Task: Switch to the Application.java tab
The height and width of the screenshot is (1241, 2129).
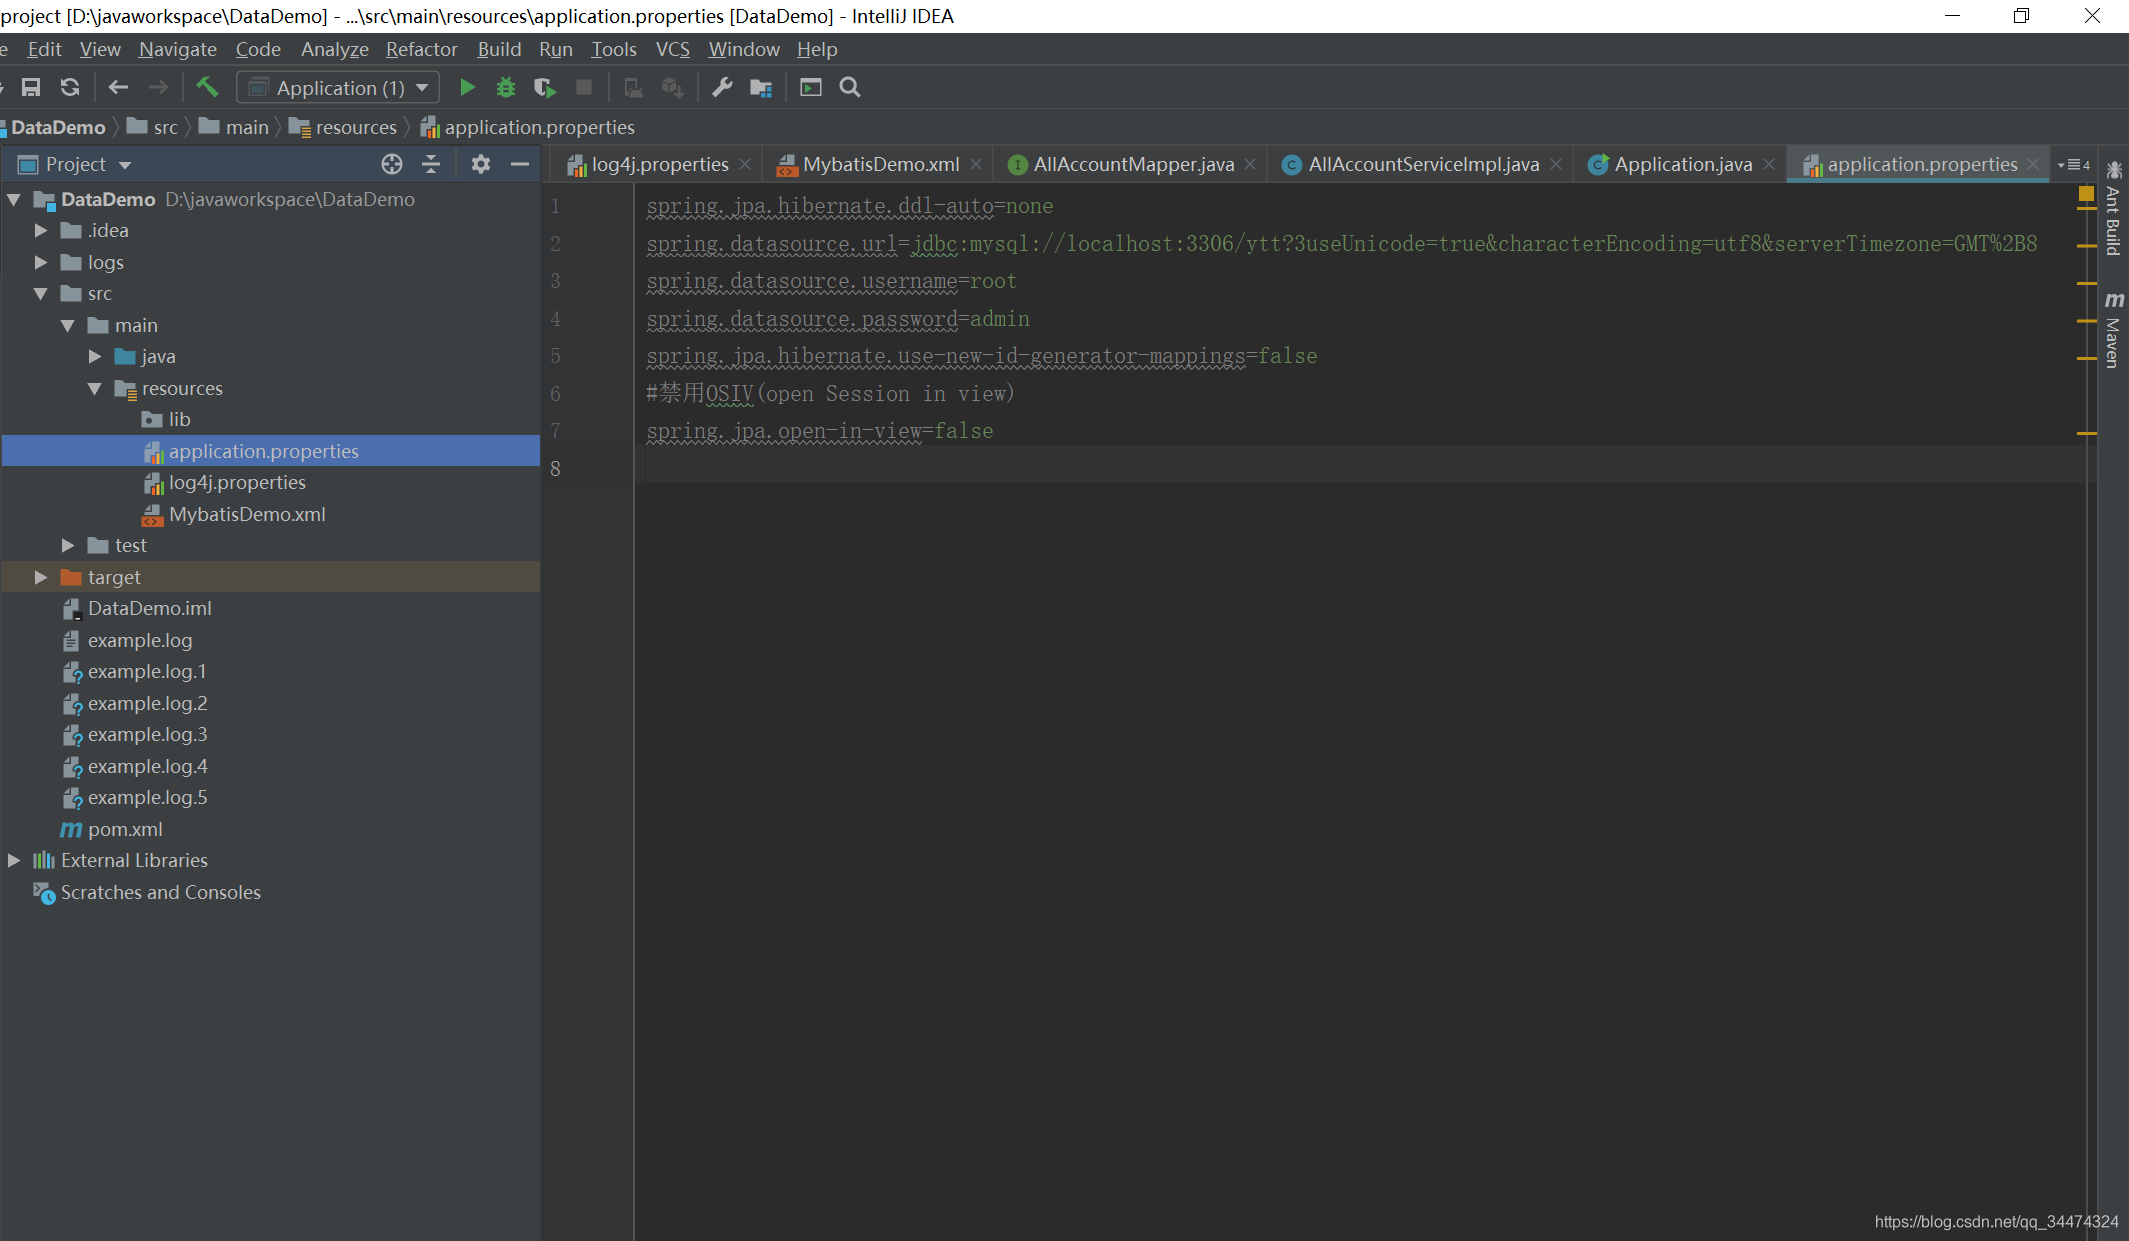Action: [1682, 164]
